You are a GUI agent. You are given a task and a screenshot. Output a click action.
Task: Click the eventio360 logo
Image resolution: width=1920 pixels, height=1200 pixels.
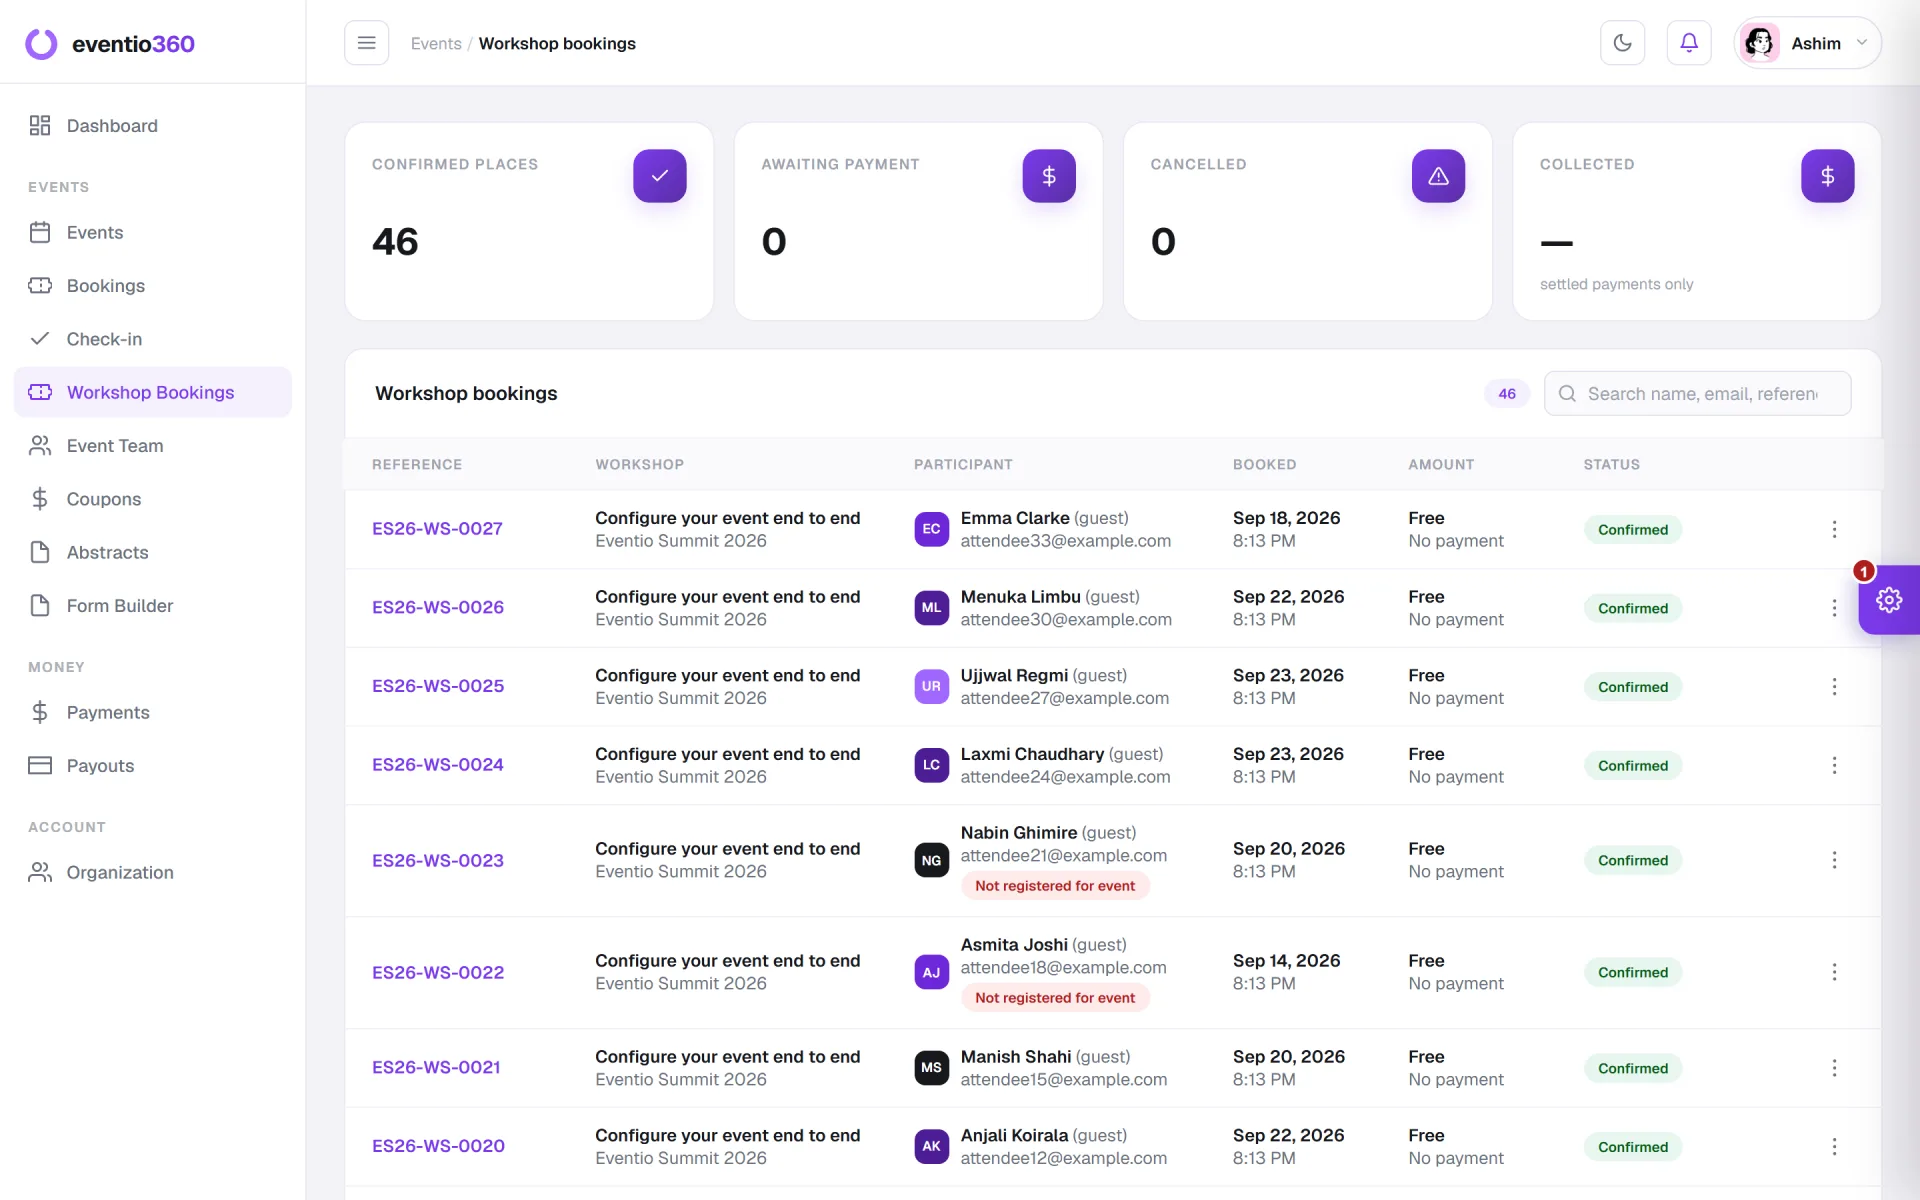[x=110, y=43]
